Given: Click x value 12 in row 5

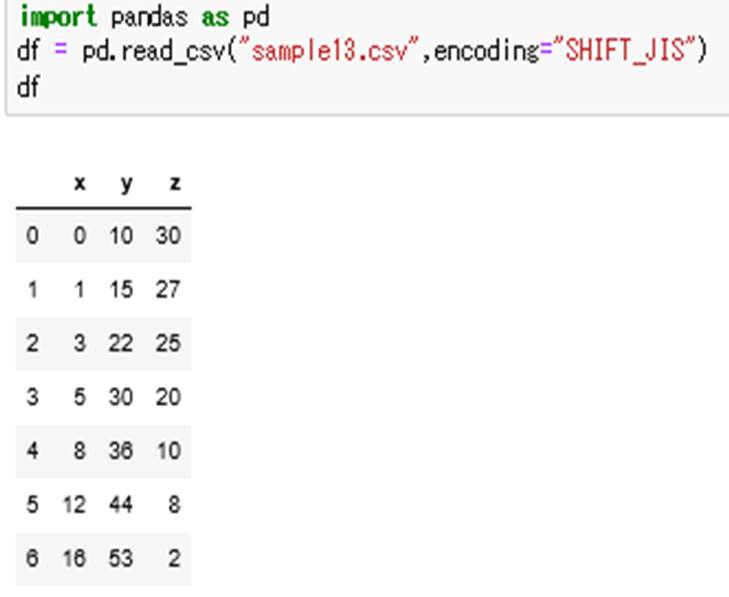Looking at the screenshot, I should pyautogui.click(x=74, y=504).
